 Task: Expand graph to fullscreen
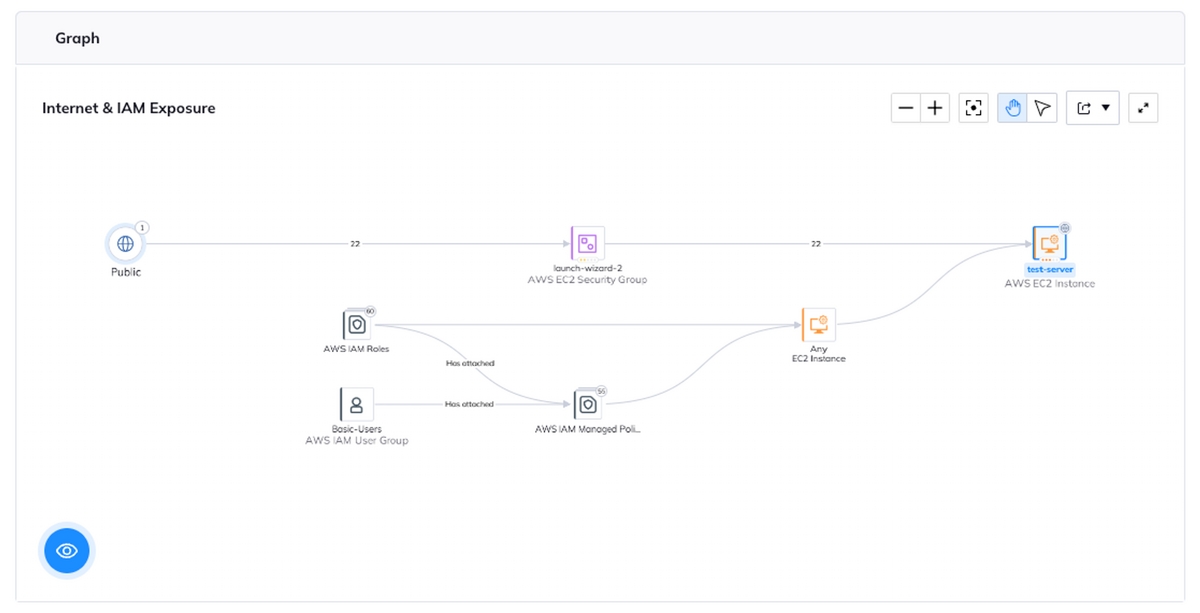[1143, 108]
